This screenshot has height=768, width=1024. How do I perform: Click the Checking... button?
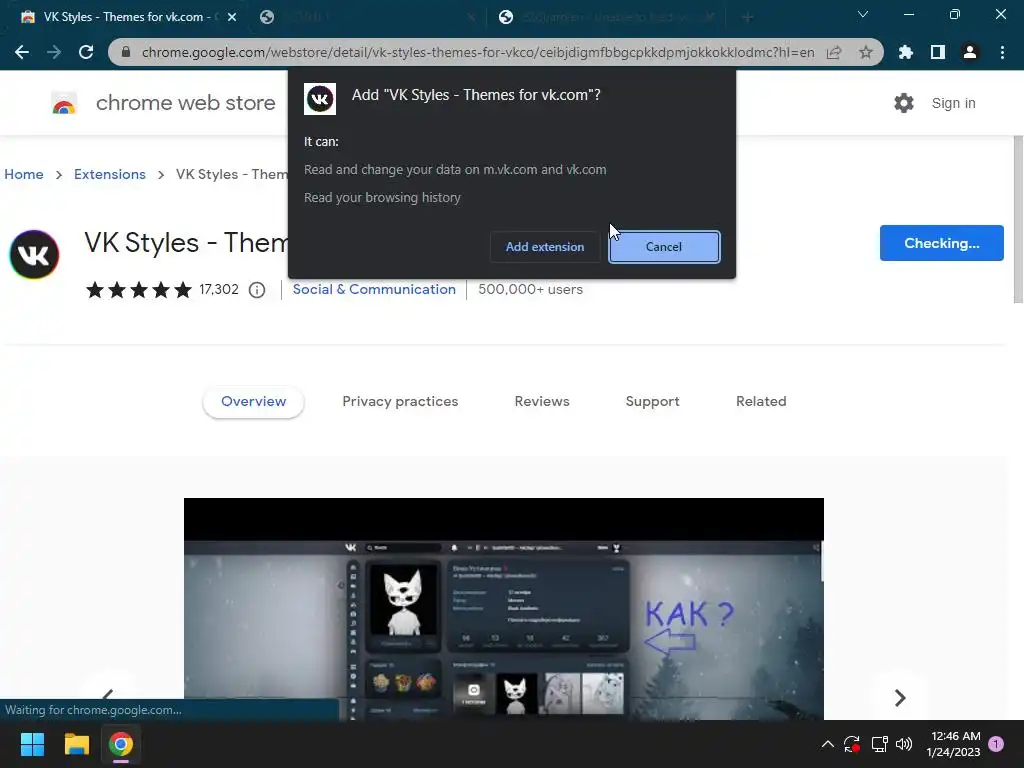point(941,243)
